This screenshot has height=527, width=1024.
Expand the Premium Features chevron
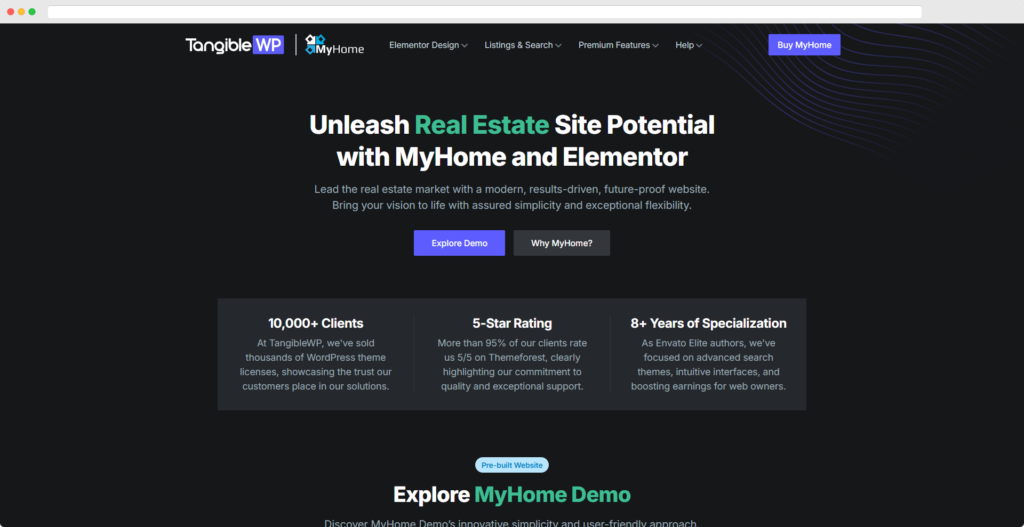655,46
